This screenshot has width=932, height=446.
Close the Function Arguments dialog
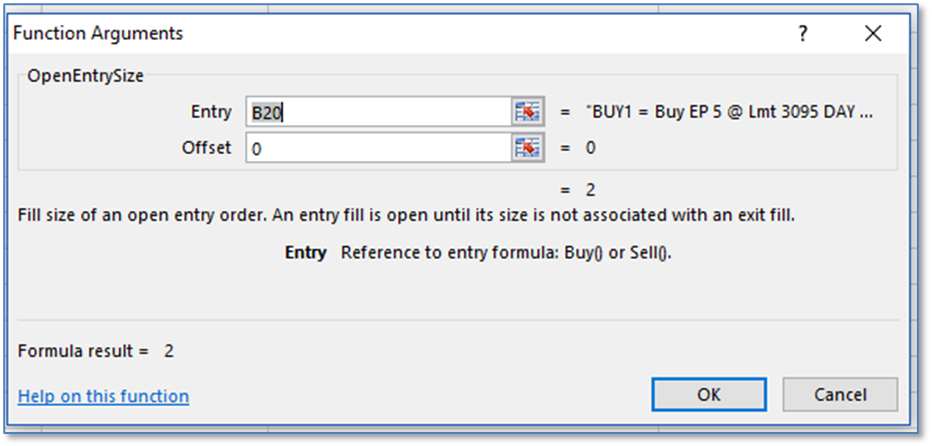click(x=873, y=34)
